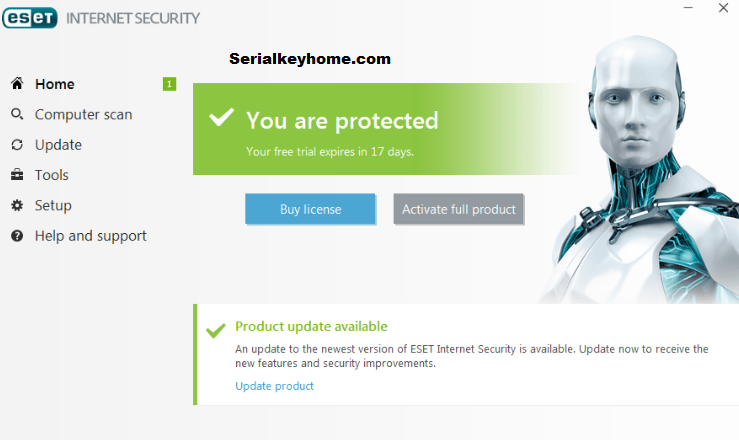Open the Computer scan section
This screenshot has height=440, width=739.
click(x=83, y=114)
